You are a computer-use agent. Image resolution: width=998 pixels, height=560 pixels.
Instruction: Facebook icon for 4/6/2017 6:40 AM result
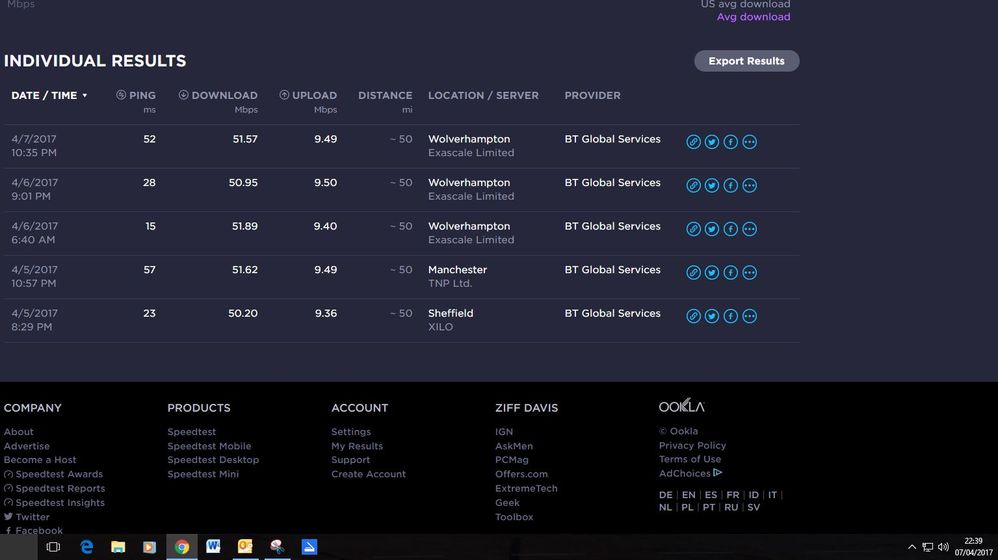pos(731,229)
